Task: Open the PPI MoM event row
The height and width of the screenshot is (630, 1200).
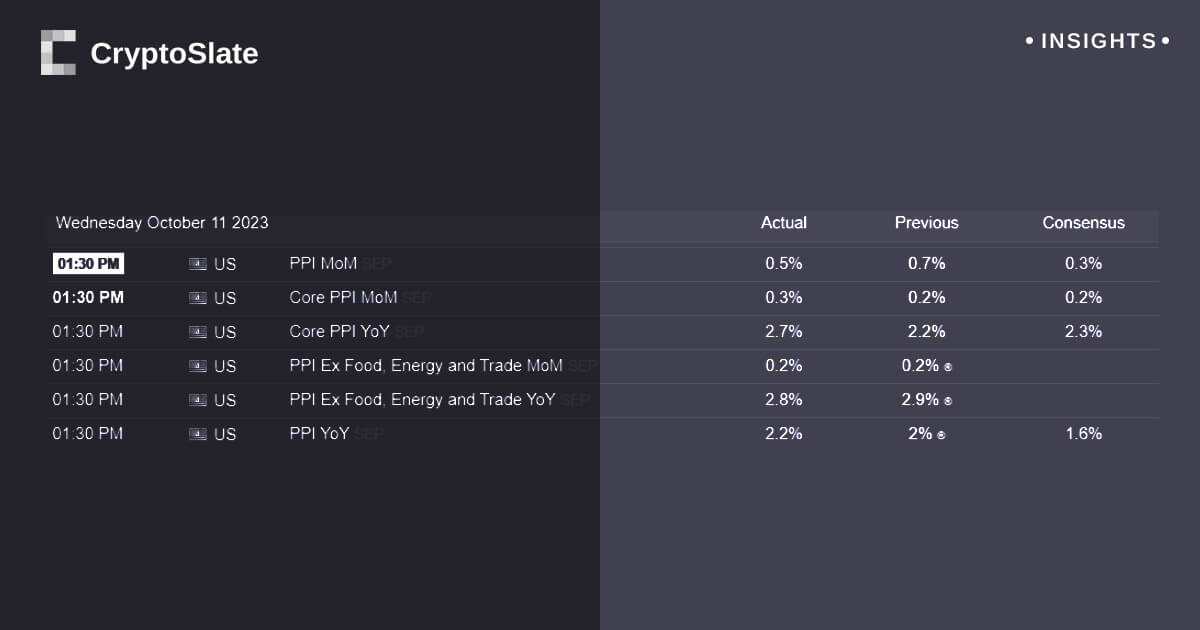Action: point(323,264)
